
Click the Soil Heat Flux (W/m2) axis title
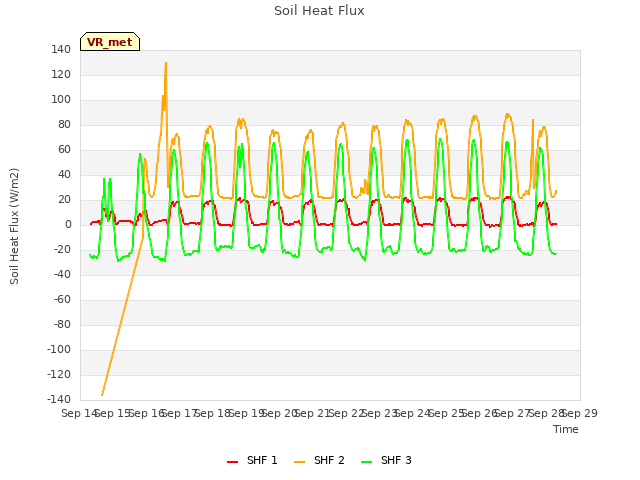[14, 226]
